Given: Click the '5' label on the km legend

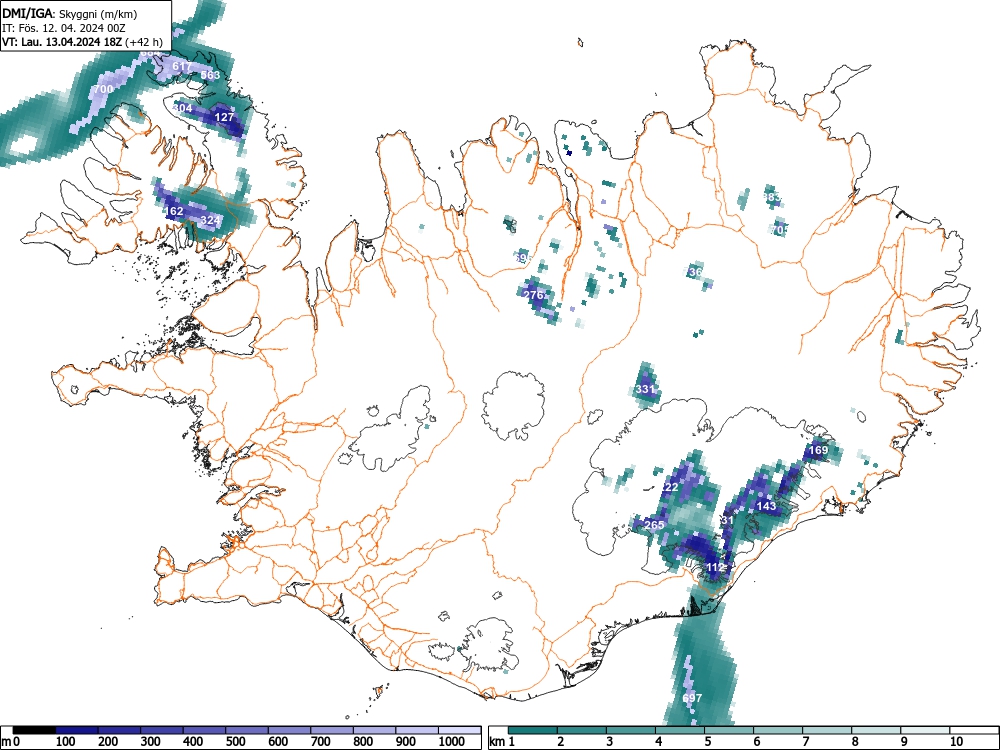Looking at the screenshot, I should [x=708, y=742].
